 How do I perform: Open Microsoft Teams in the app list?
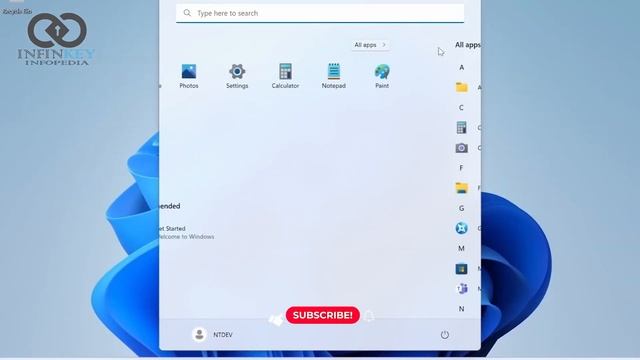(x=462, y=289)
